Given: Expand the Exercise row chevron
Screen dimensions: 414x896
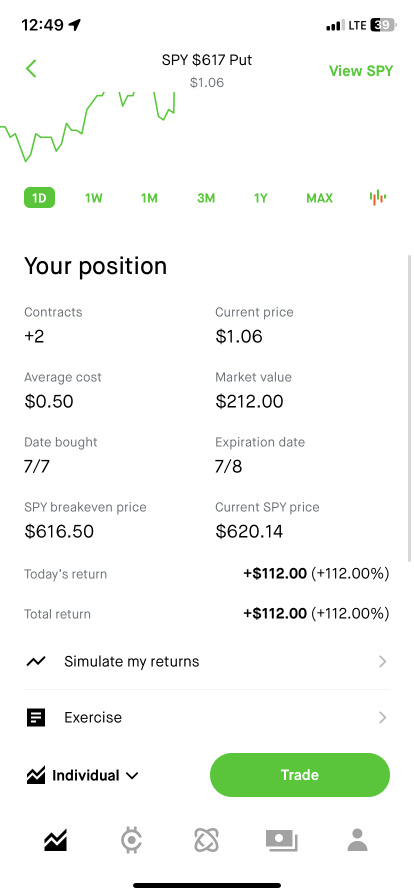Looking at the screenshot, I should coord(383,717).
